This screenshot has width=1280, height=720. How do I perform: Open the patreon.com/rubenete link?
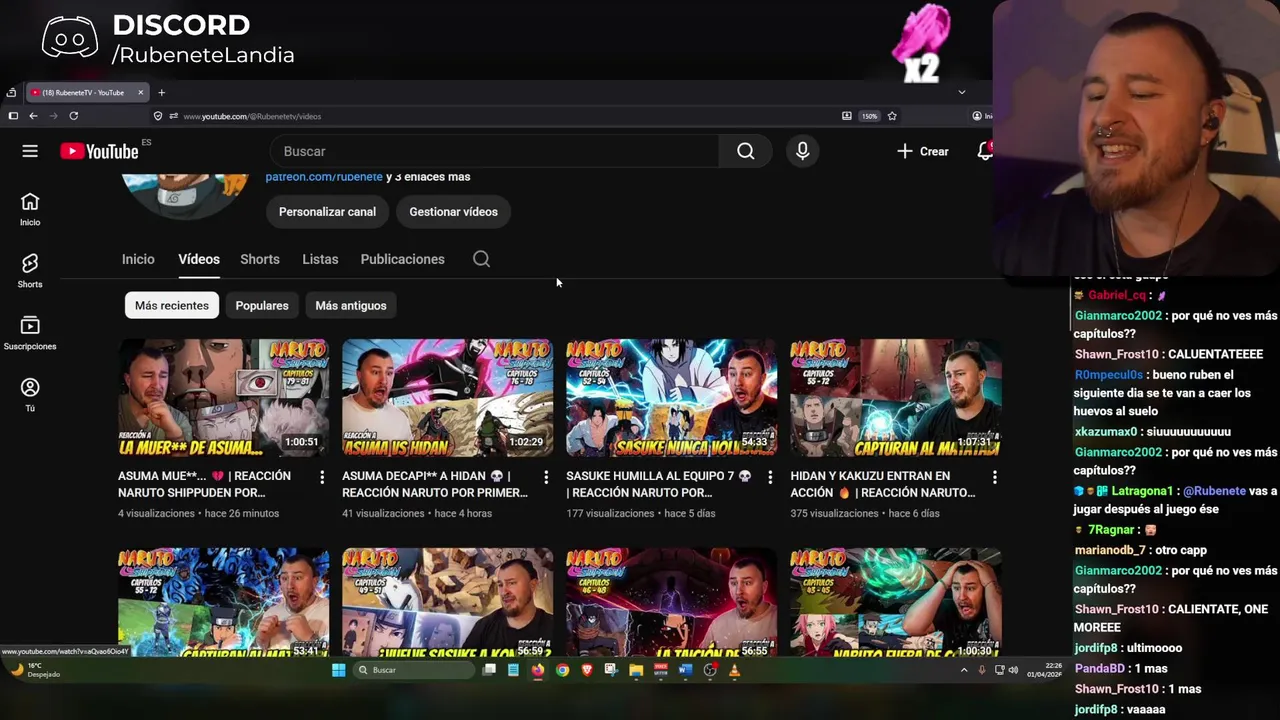pos(324,177)
